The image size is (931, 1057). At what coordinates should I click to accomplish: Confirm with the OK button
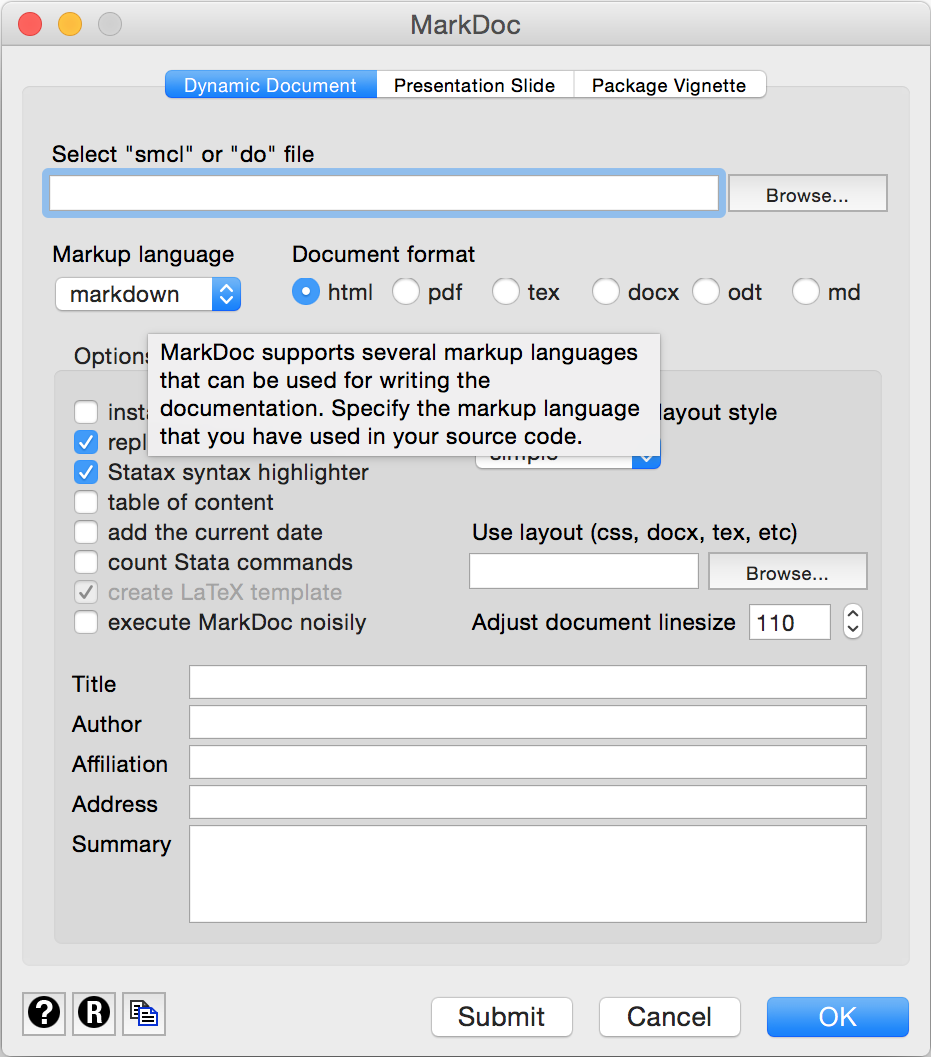(837, 1017)
